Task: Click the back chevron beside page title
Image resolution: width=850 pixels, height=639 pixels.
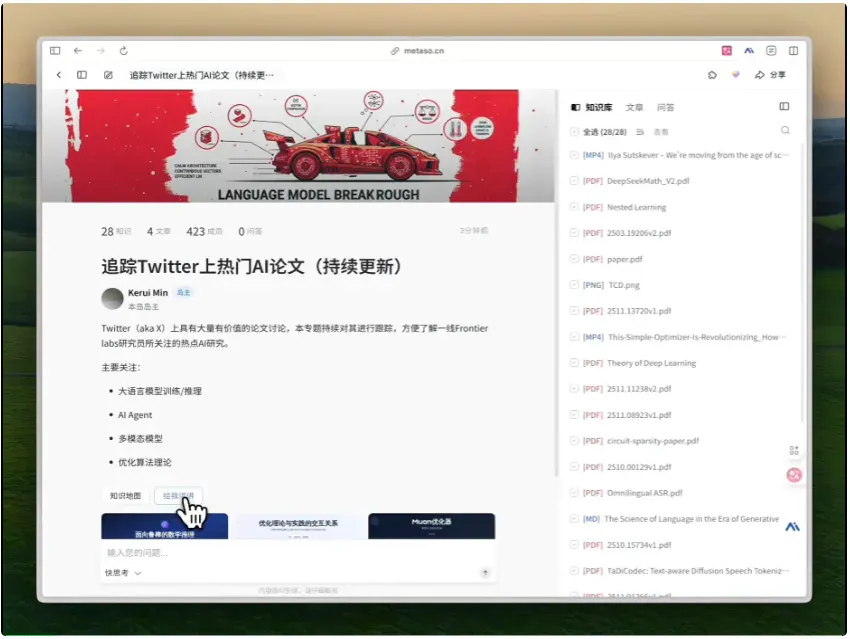Action: (59, 75)
